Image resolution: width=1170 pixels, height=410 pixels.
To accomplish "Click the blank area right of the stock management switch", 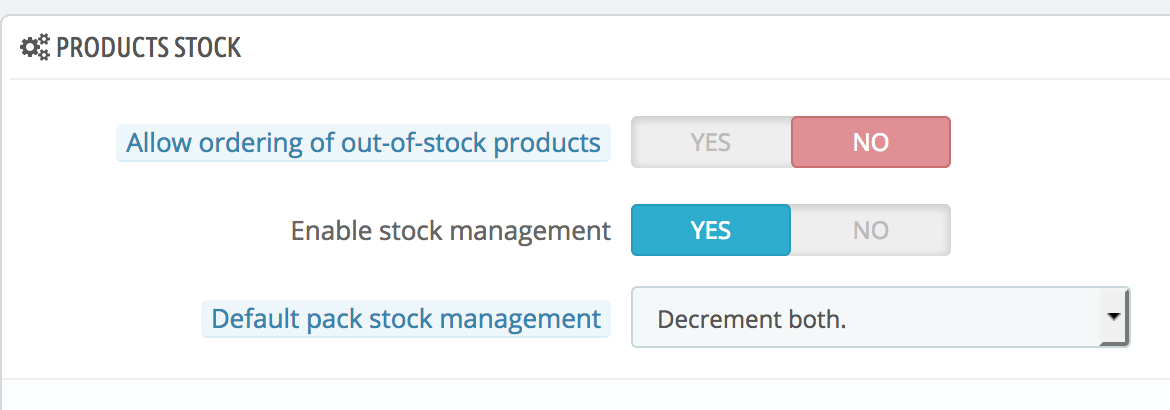I will pos(1050,231).
